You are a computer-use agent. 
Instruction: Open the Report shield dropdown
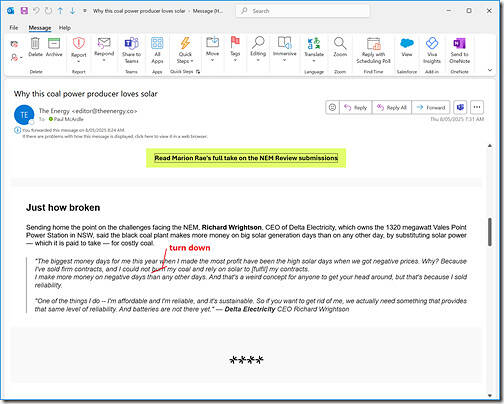79,49
